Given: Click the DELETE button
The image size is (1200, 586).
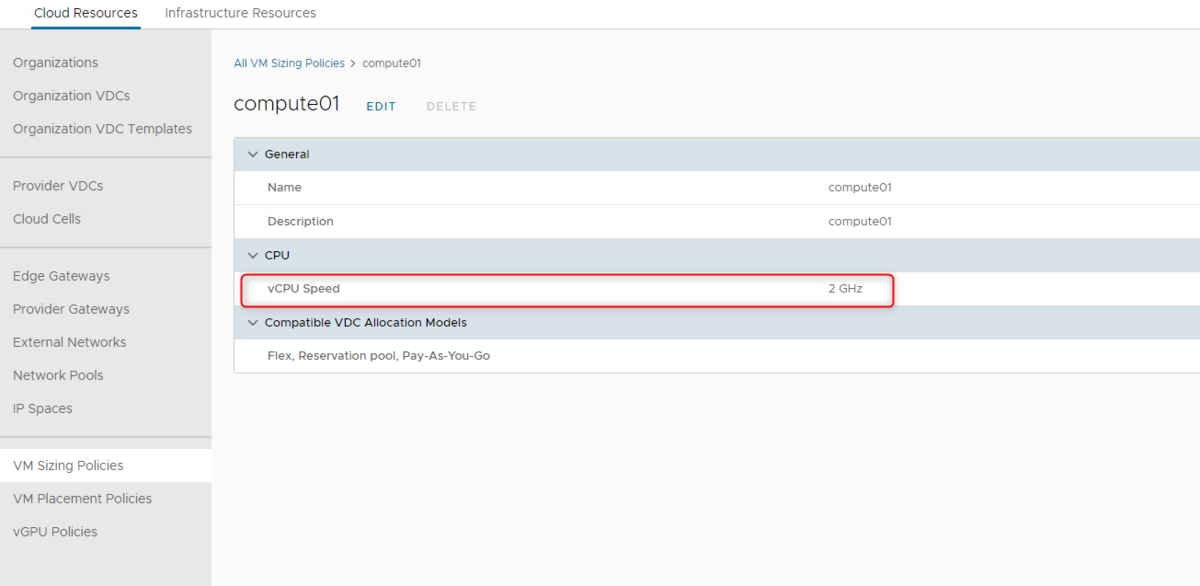Looking at the screenshot, I should 451,106.
